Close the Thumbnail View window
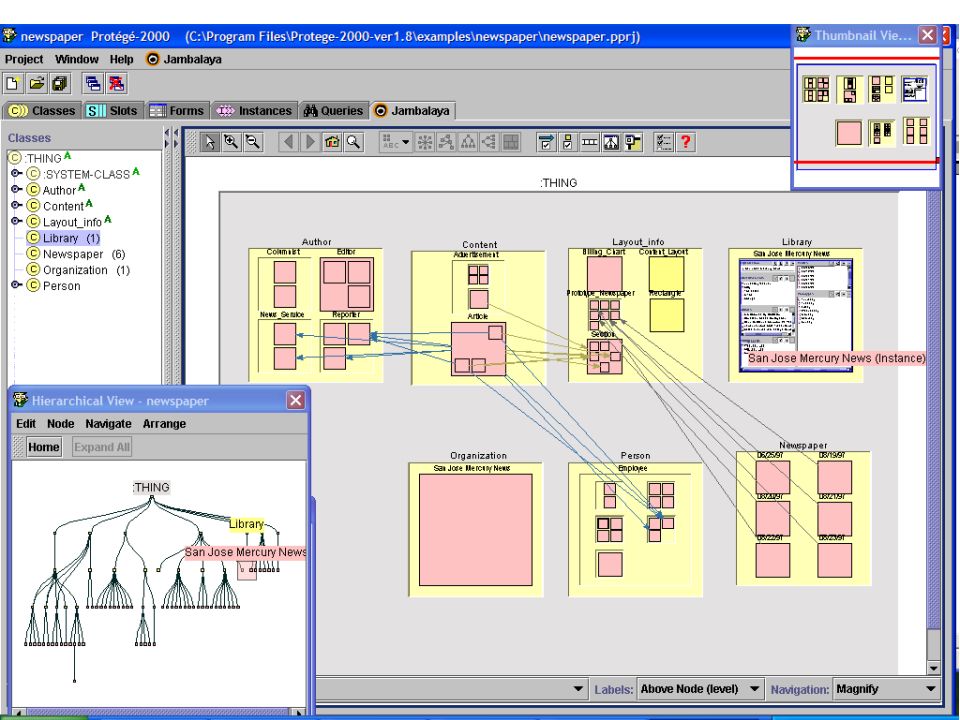Screen dimensions: 960x720 point(928,36)
